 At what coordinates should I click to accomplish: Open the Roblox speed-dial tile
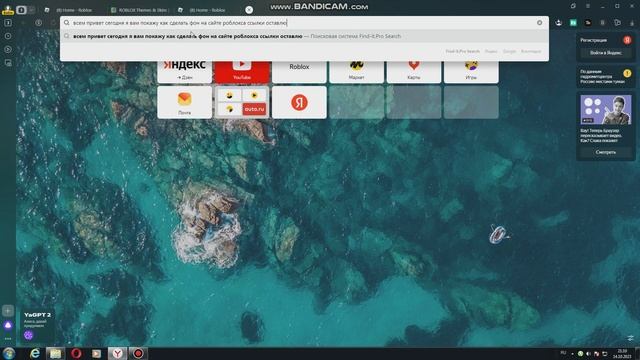point(299,72)
